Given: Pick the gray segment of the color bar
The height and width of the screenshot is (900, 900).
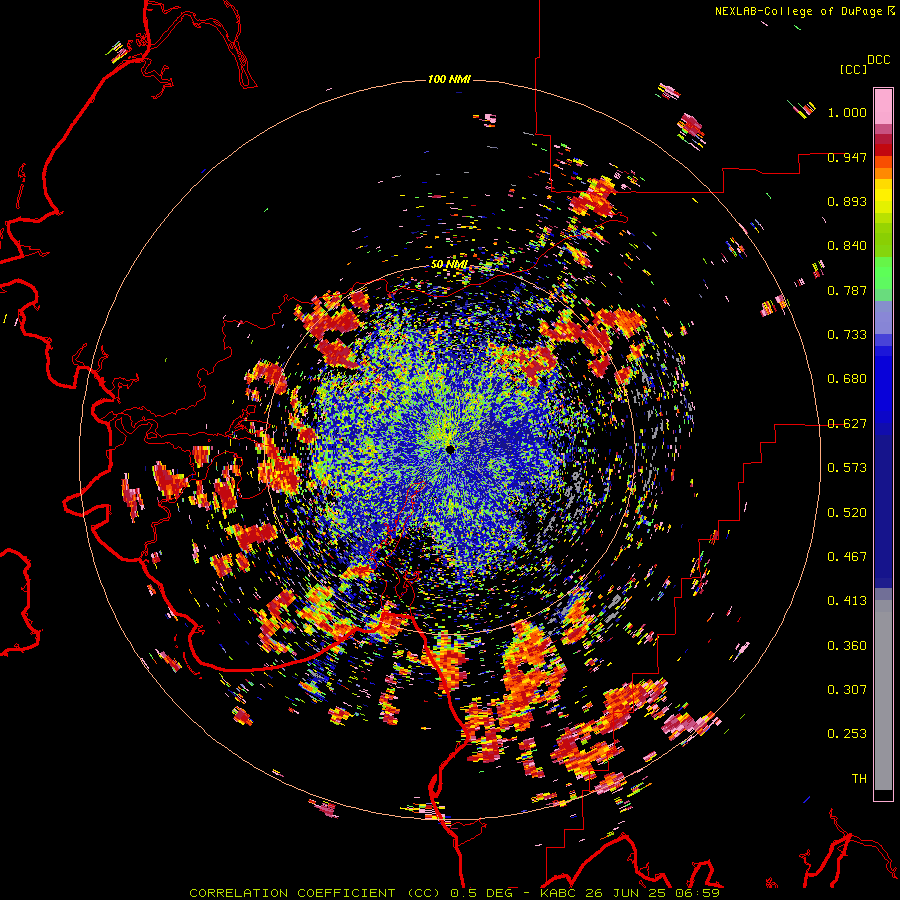Looking at the screenshot, I should [883, 695].
